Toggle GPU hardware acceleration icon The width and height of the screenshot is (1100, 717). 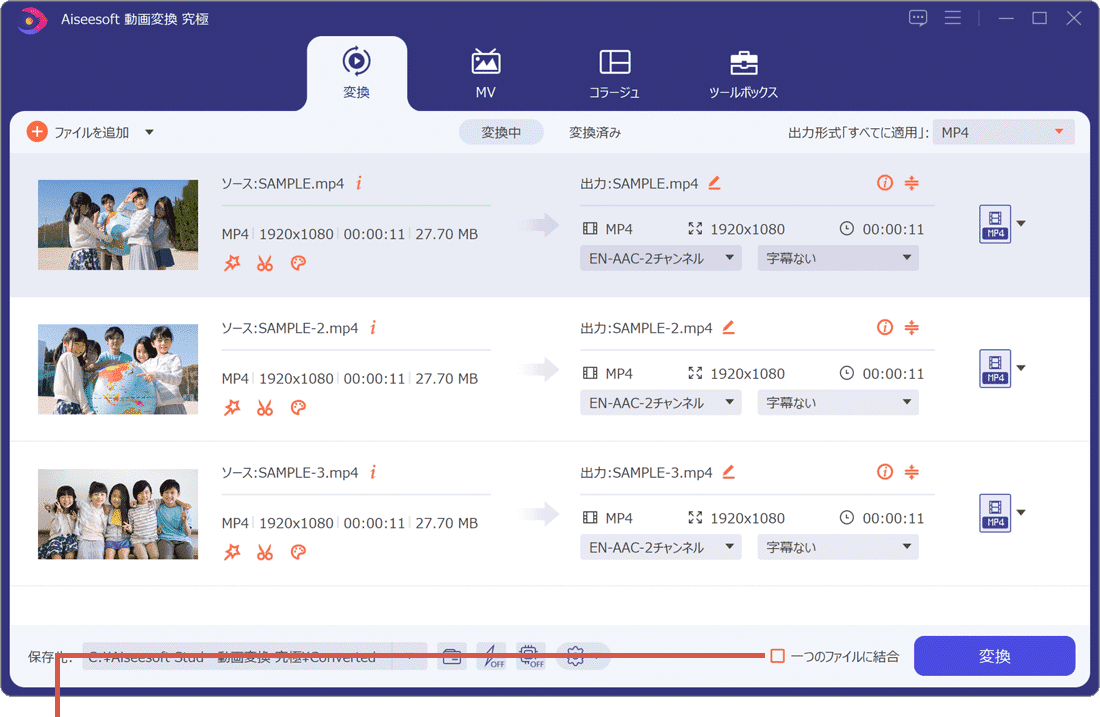coord(531,657)
